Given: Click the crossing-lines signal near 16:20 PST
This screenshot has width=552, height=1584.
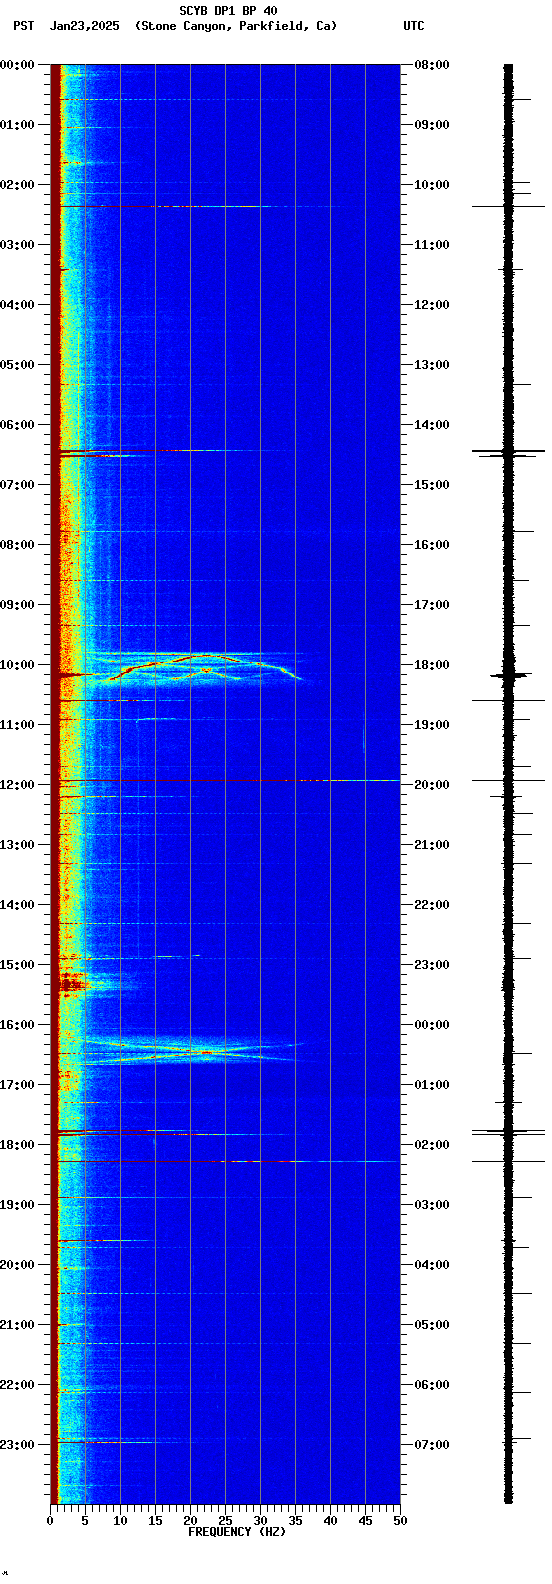Looking at the screenshot, I should click(200, 1051).
